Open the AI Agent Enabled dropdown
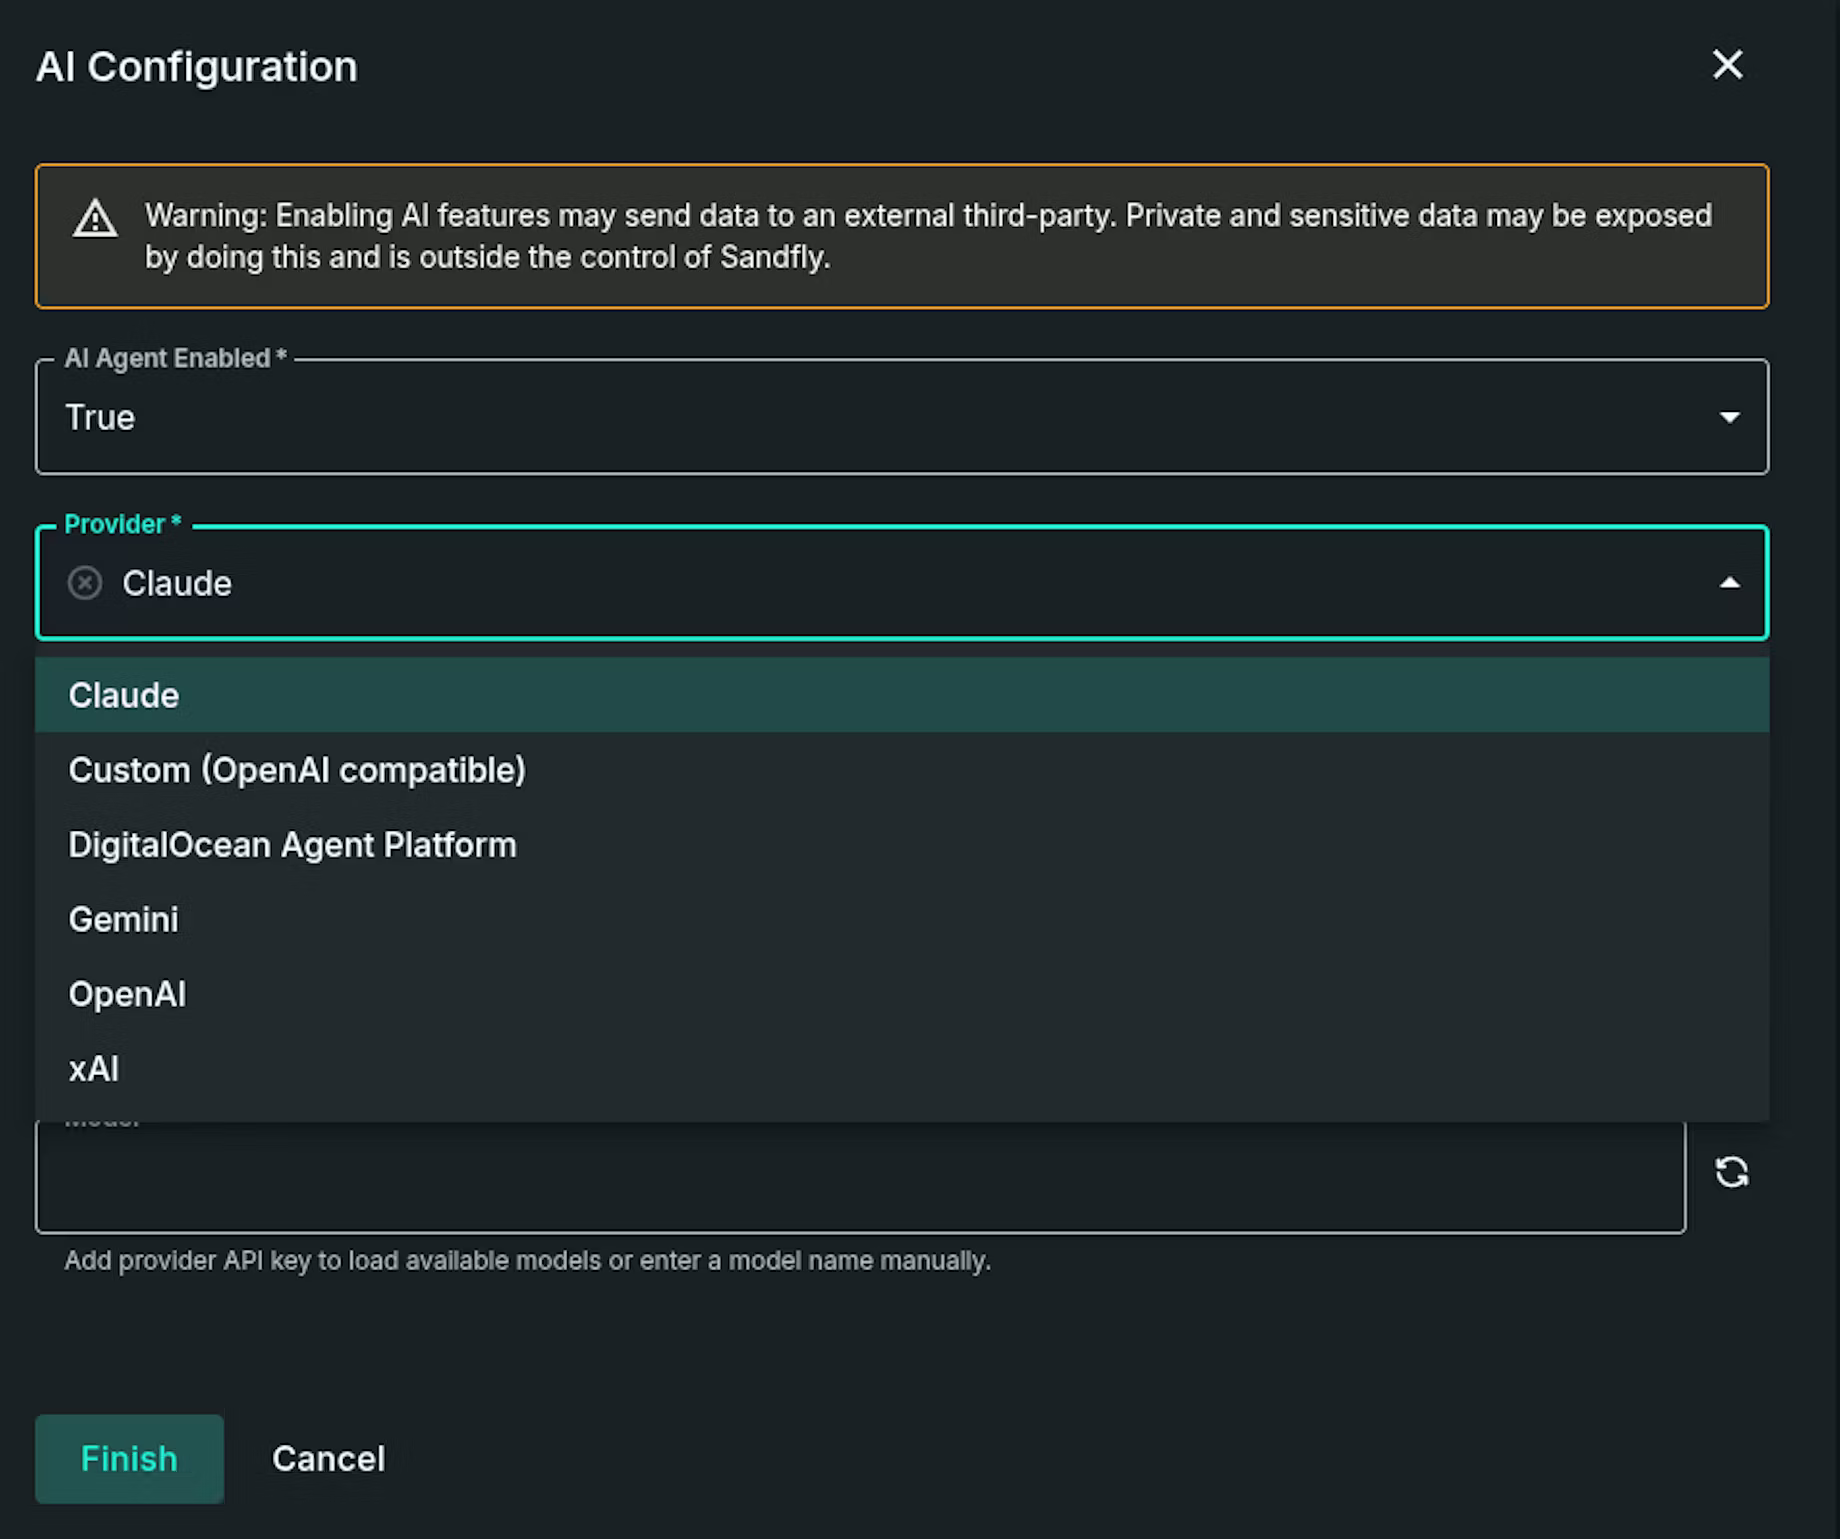1840x1539 pixels. (902, 417)
